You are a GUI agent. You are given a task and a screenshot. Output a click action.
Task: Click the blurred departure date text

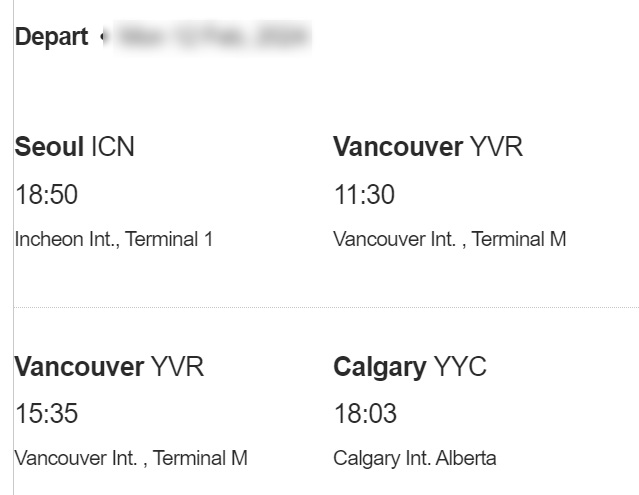click(212, 38)
